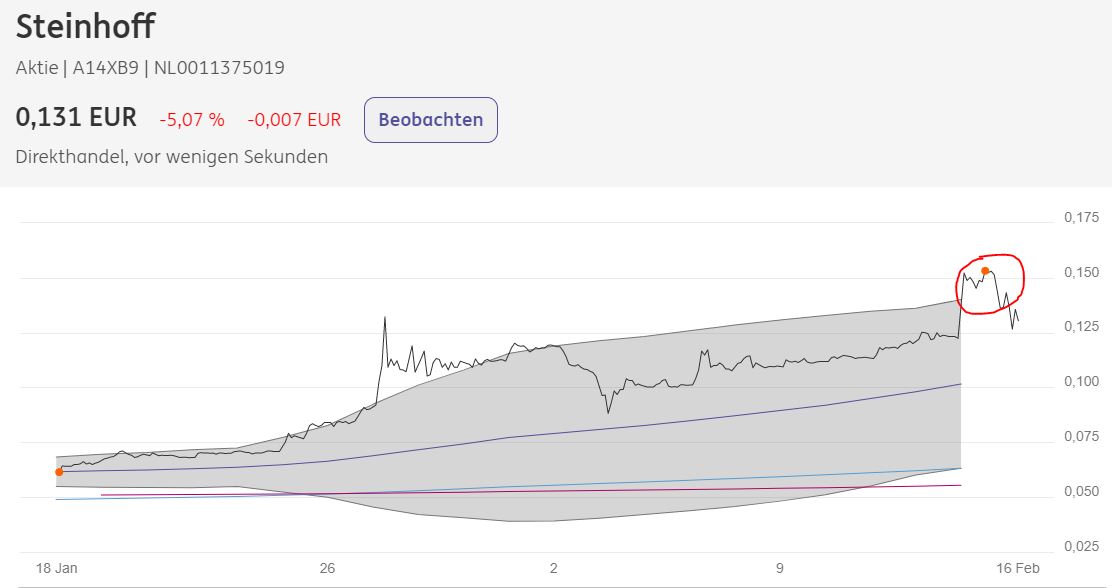This screenshot has height=588, width=1112.
Task: Click the Direkthandel timestamp text
Action: 170,156
